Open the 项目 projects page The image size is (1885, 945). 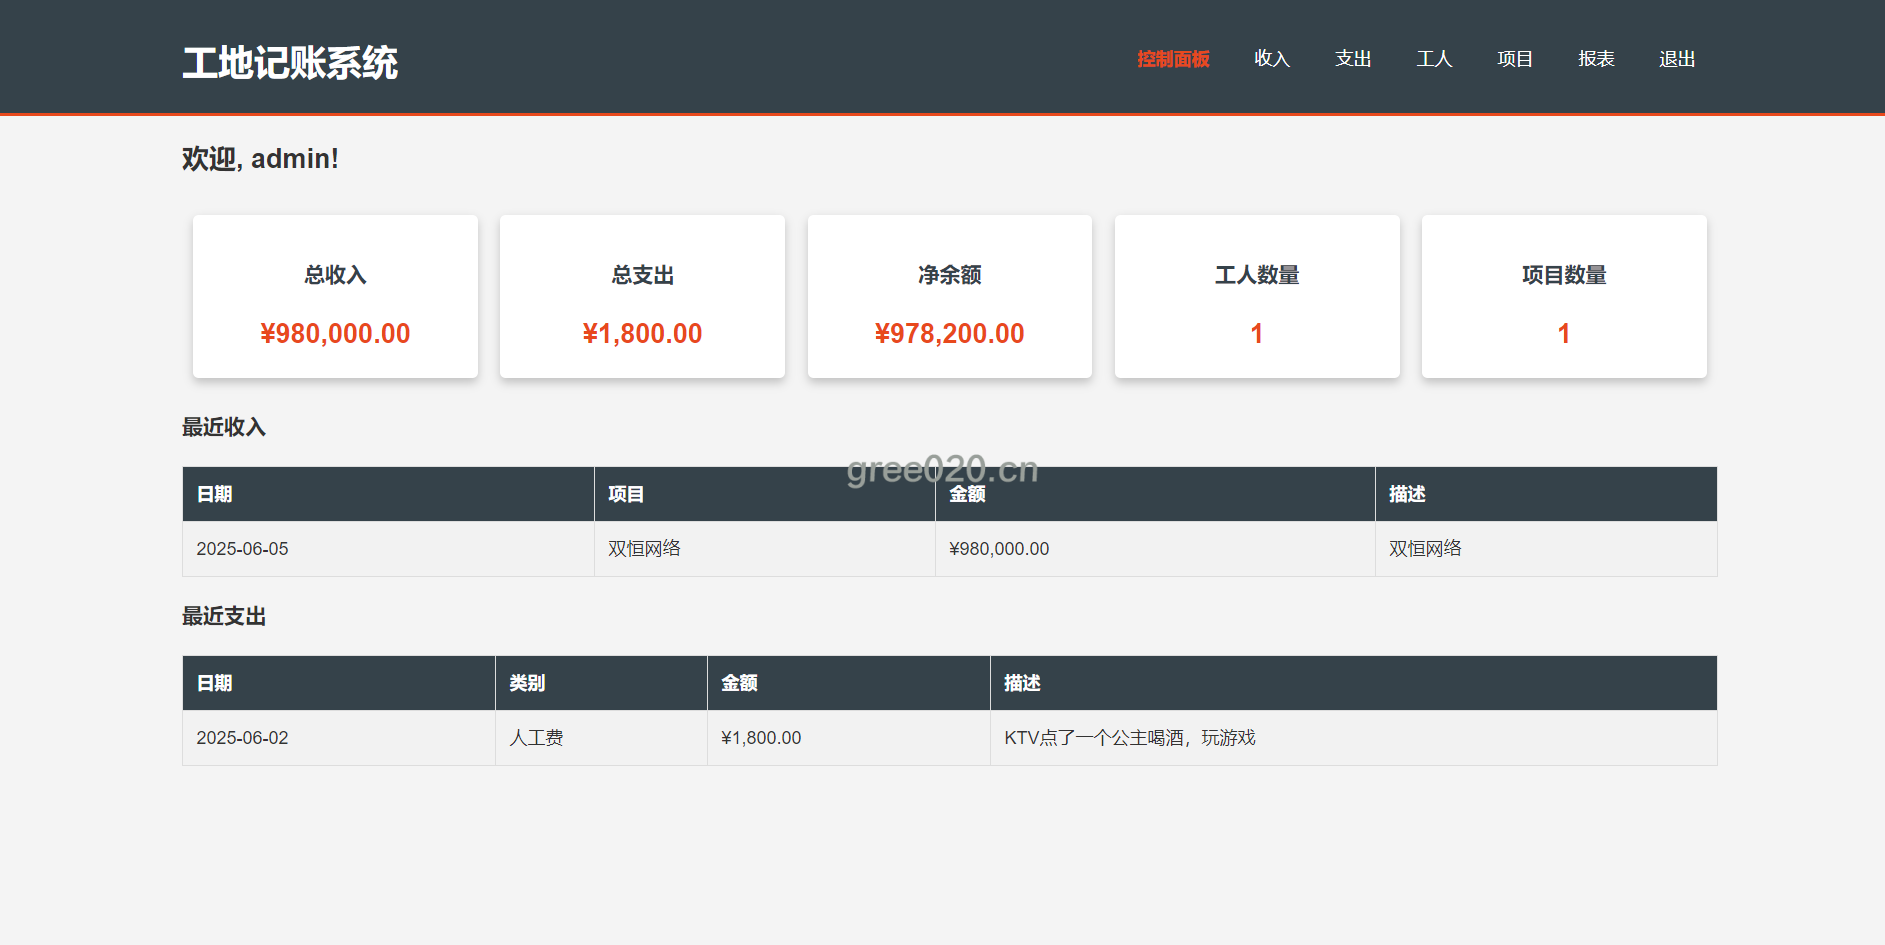tap(1515, 59)
